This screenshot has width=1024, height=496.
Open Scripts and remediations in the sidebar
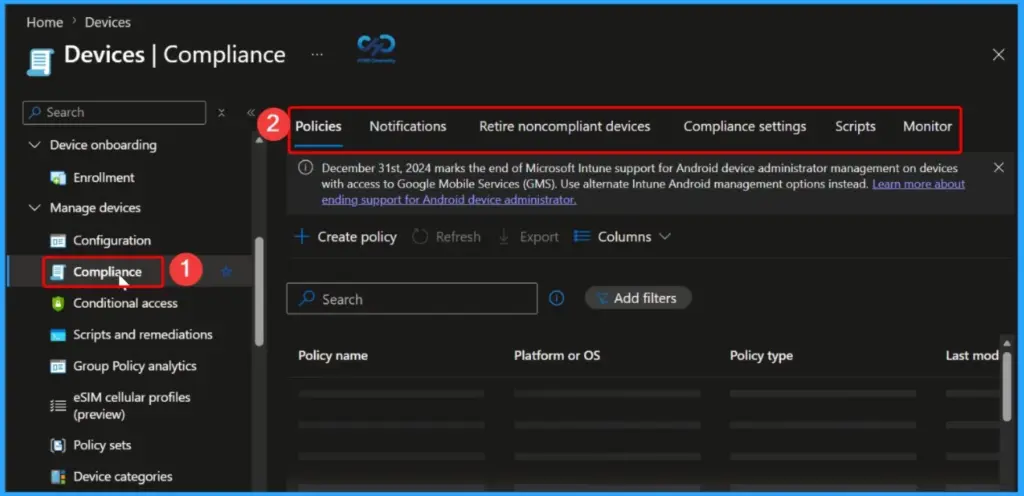[143, 335]
